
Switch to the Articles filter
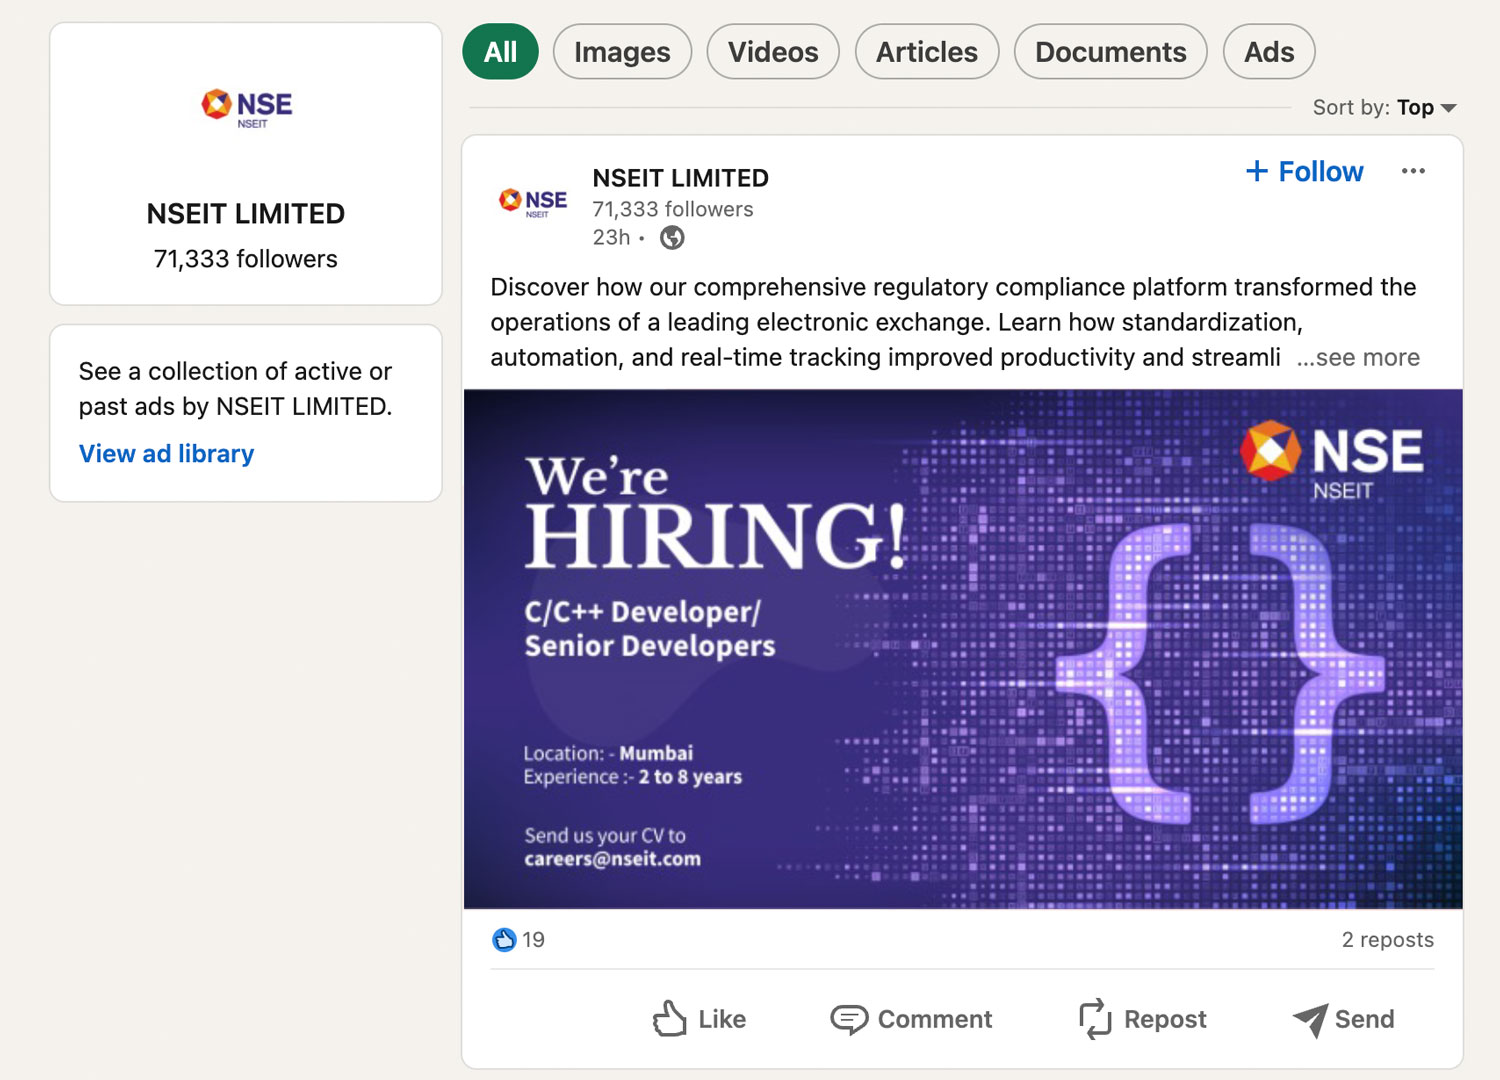pos(927,52)
